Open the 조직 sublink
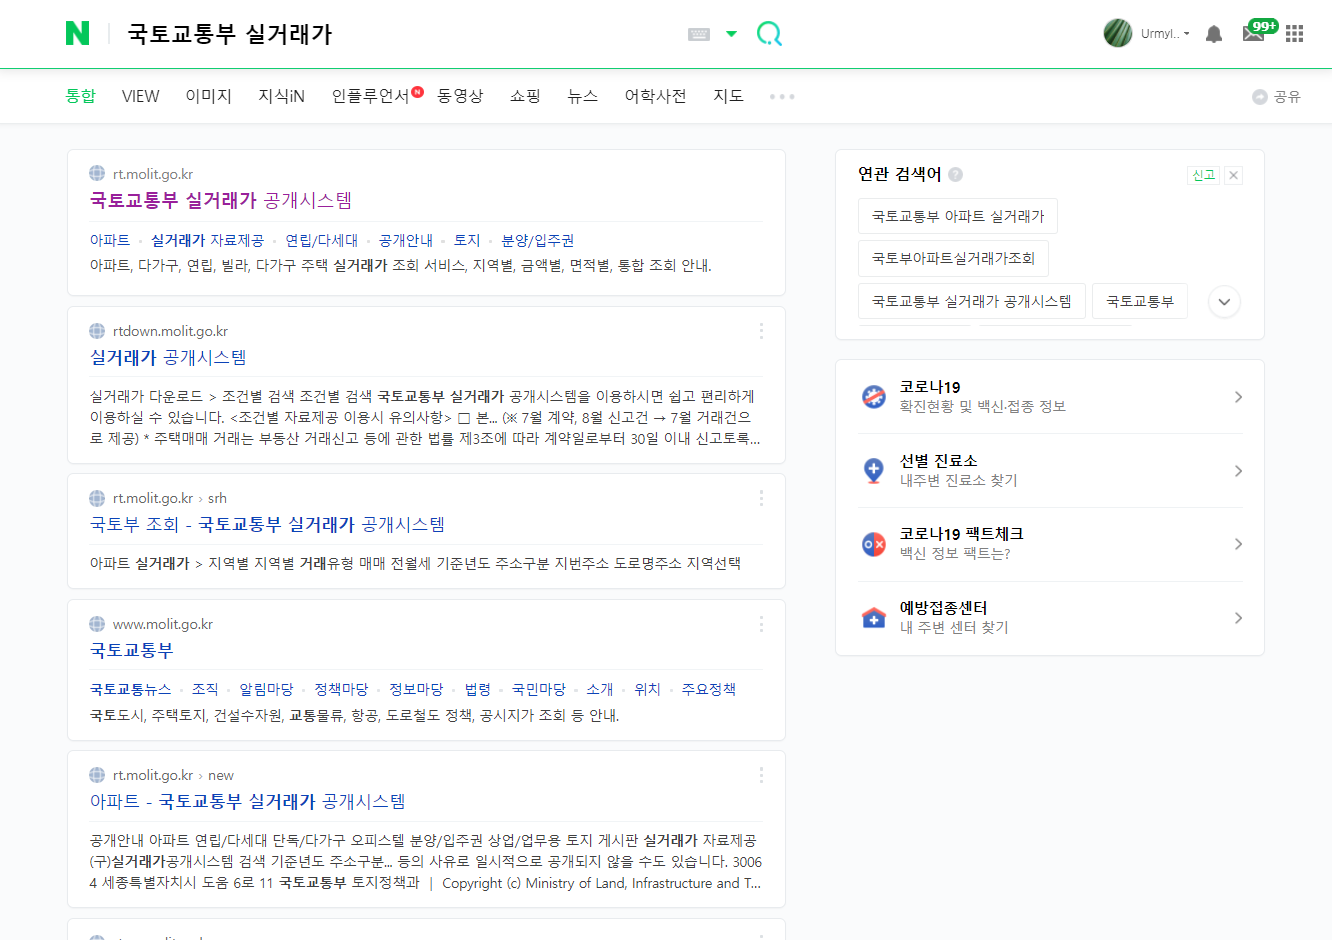 point(205,689)
